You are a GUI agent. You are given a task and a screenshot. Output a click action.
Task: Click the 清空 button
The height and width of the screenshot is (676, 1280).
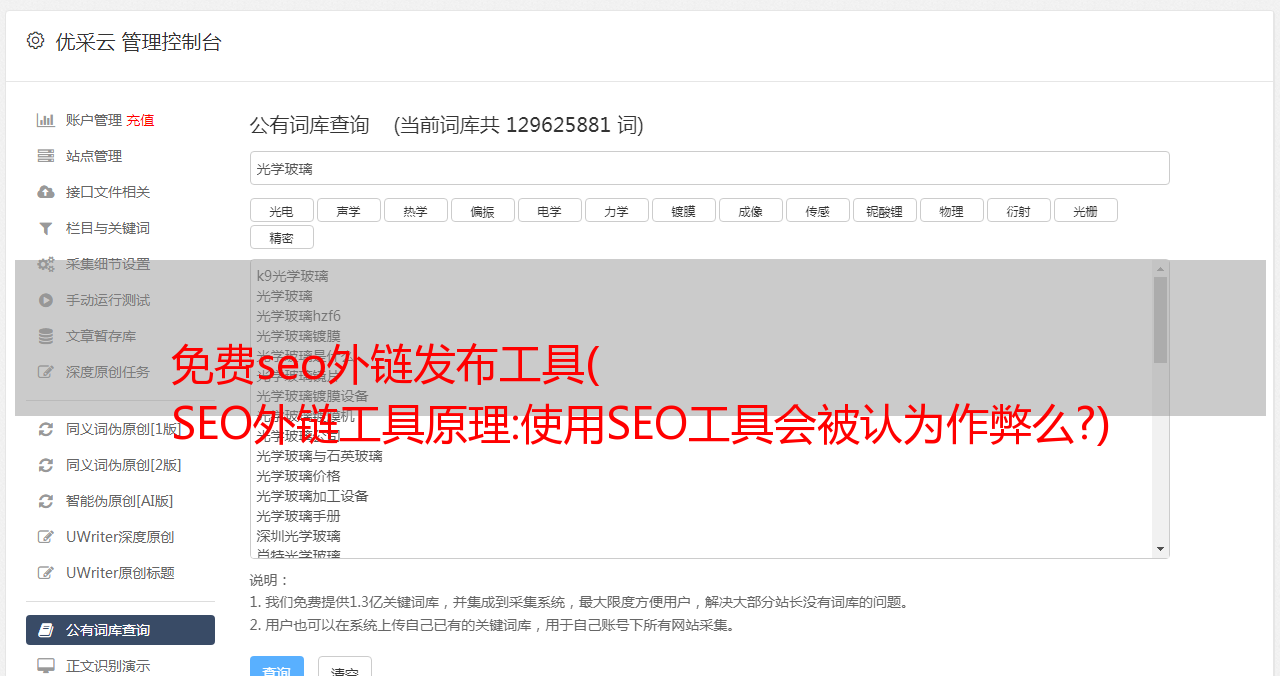[x=345, y=668]
